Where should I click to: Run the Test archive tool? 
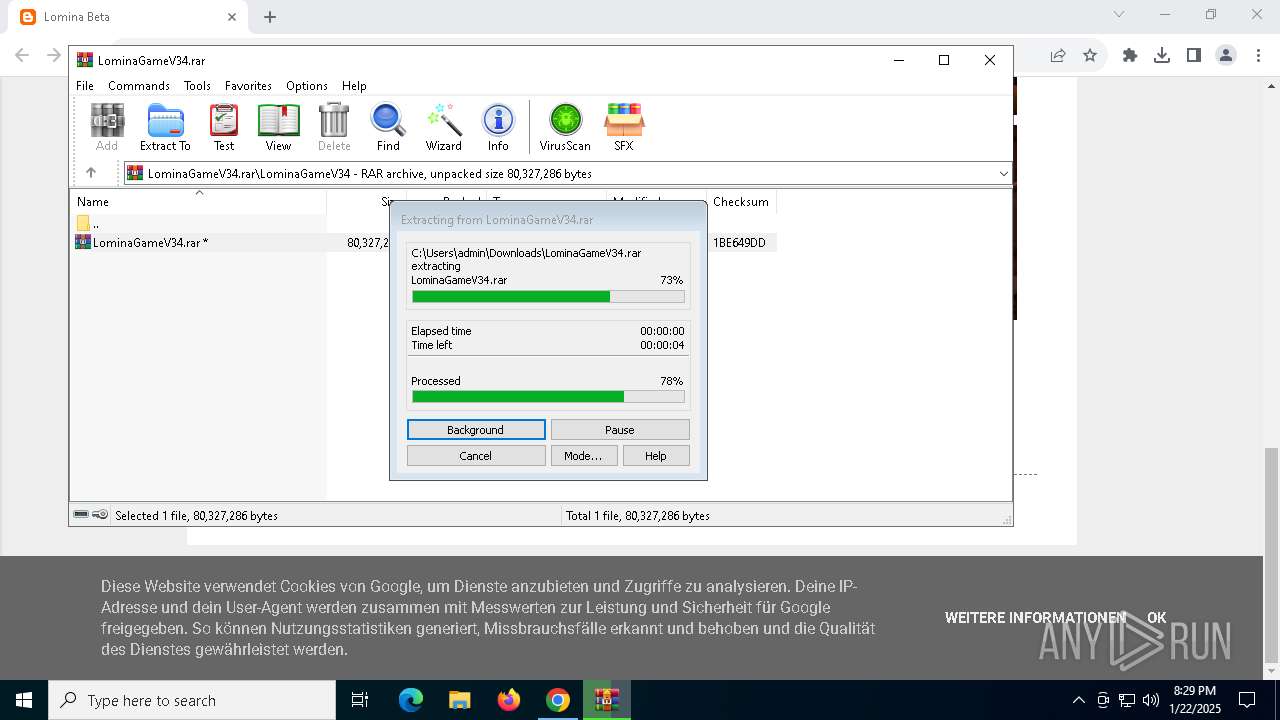(224, 127)
